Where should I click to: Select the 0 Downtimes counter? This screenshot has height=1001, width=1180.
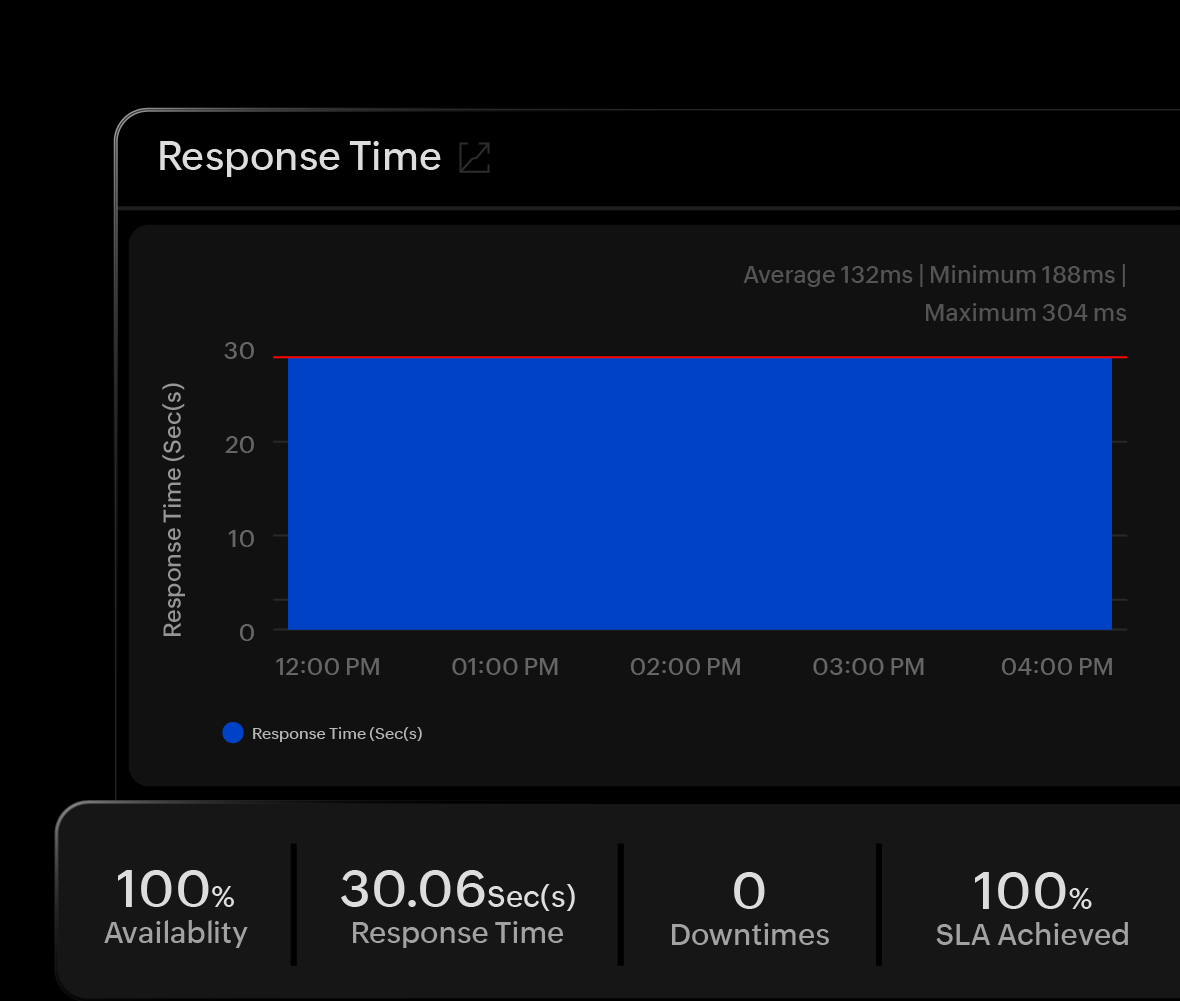coord(749,905)
